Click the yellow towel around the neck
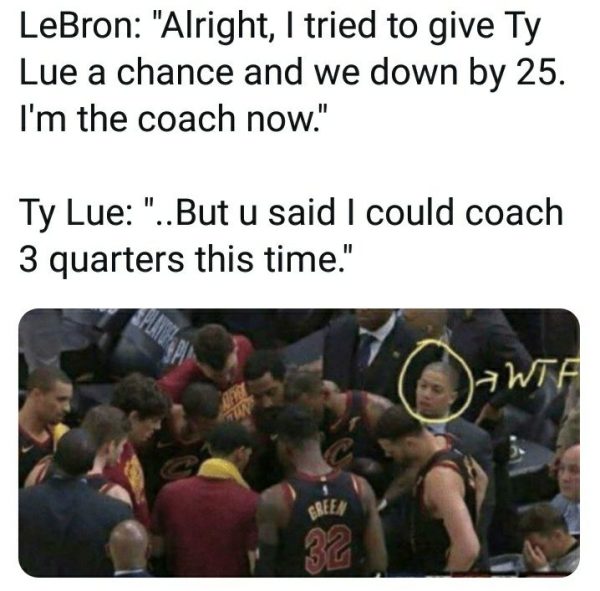The width and height of the screenshot is (600, 591). coord(220,470)
